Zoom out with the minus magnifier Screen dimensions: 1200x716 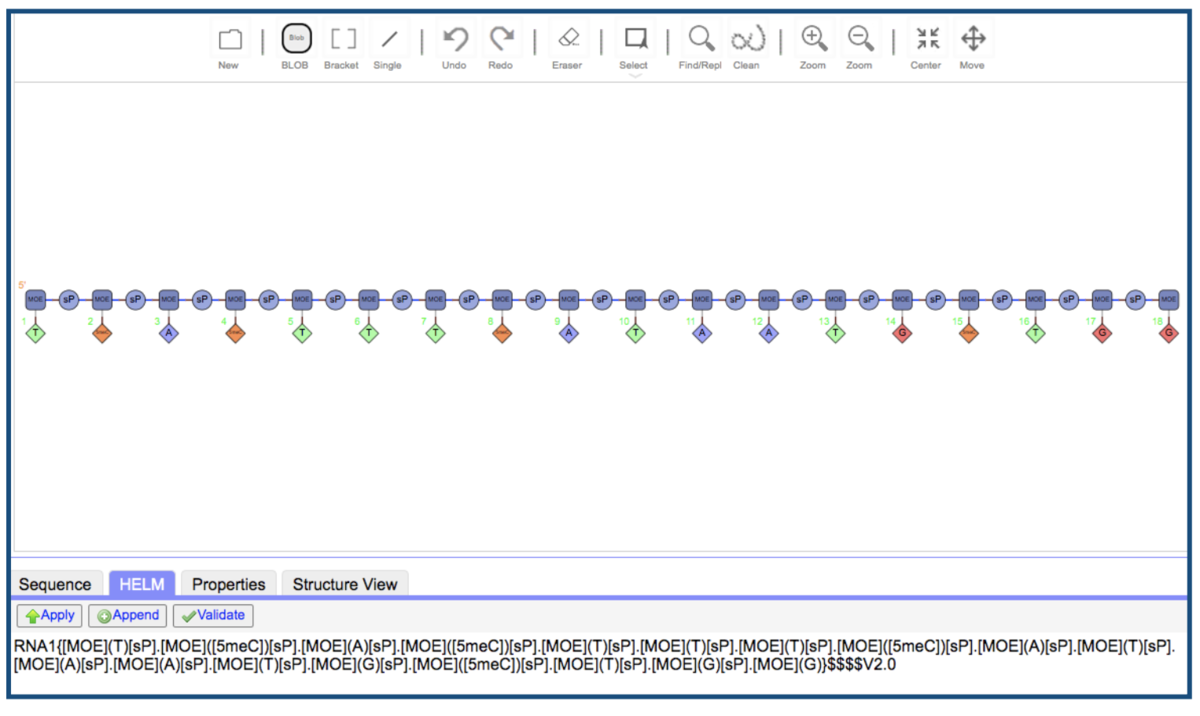point(859,40)
